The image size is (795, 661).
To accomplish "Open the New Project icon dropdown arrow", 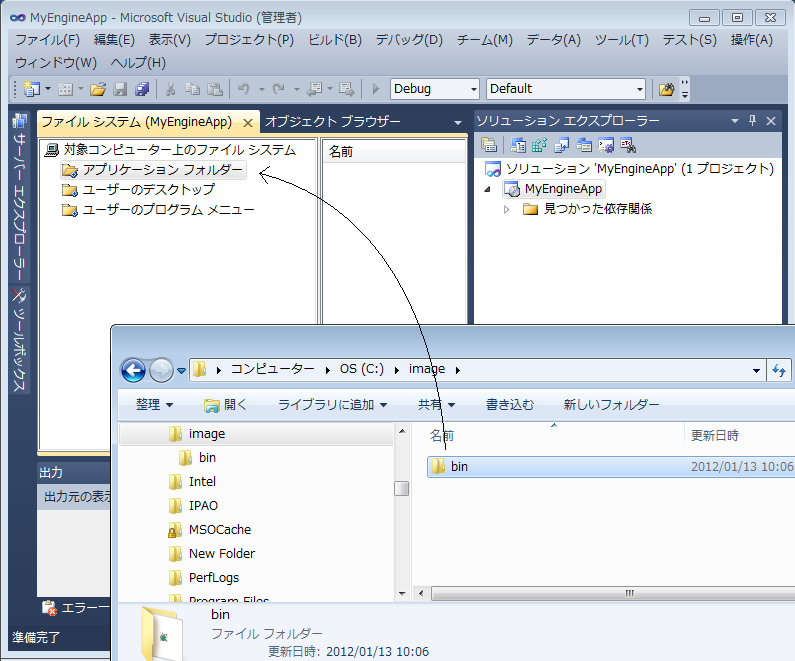I will (48, 89).
